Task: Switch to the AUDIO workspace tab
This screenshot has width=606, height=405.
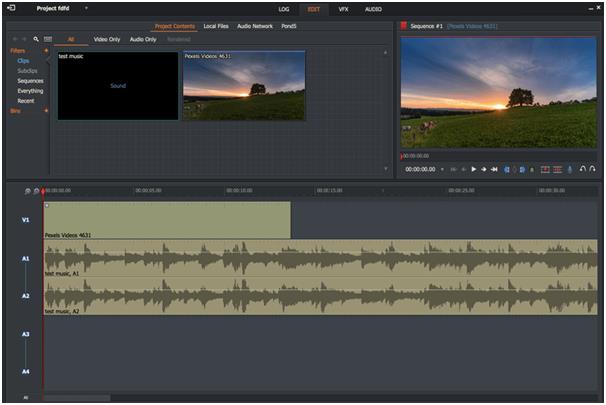Action: point(373,9)
